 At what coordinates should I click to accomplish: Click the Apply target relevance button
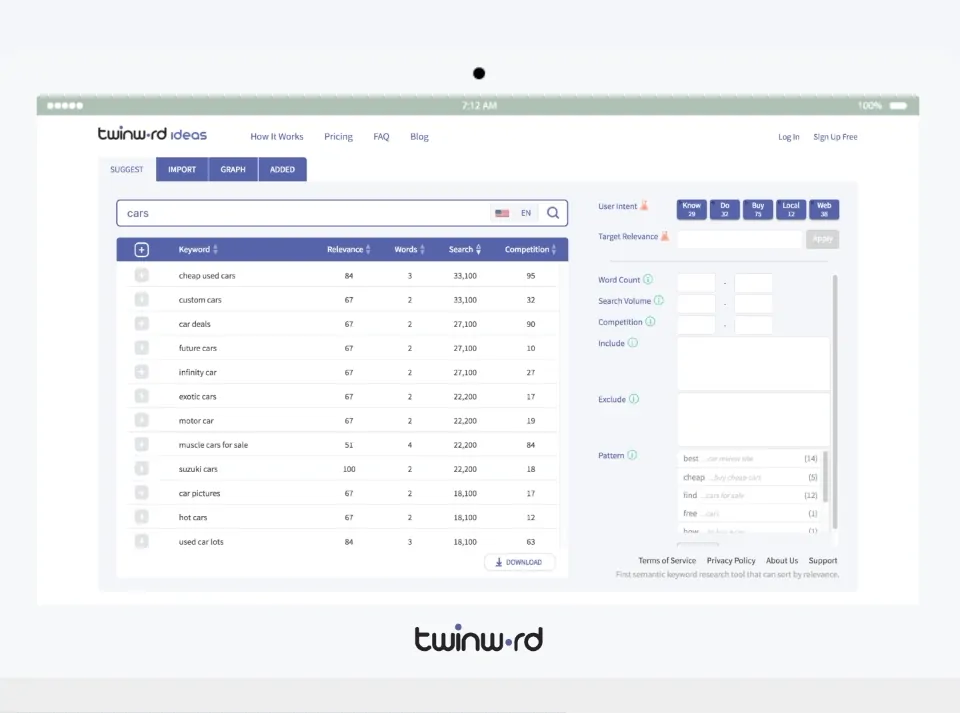(x=823, y=239)
